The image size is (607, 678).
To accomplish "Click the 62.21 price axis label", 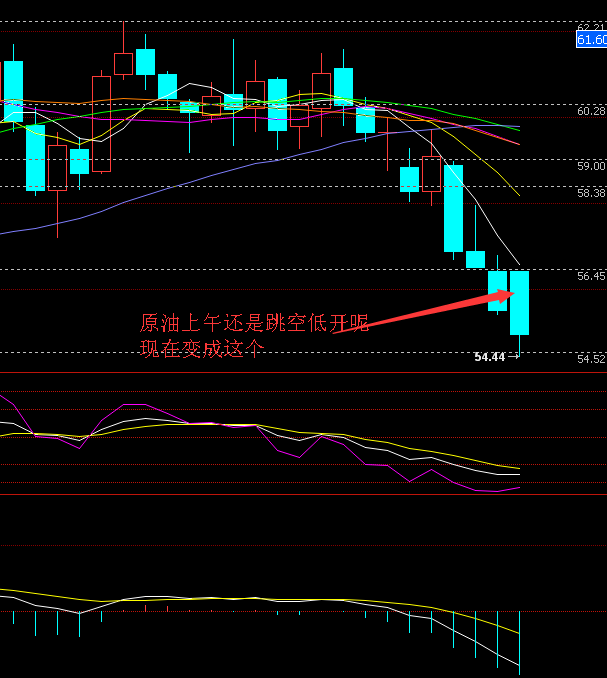I will click(x=591, y=27).
